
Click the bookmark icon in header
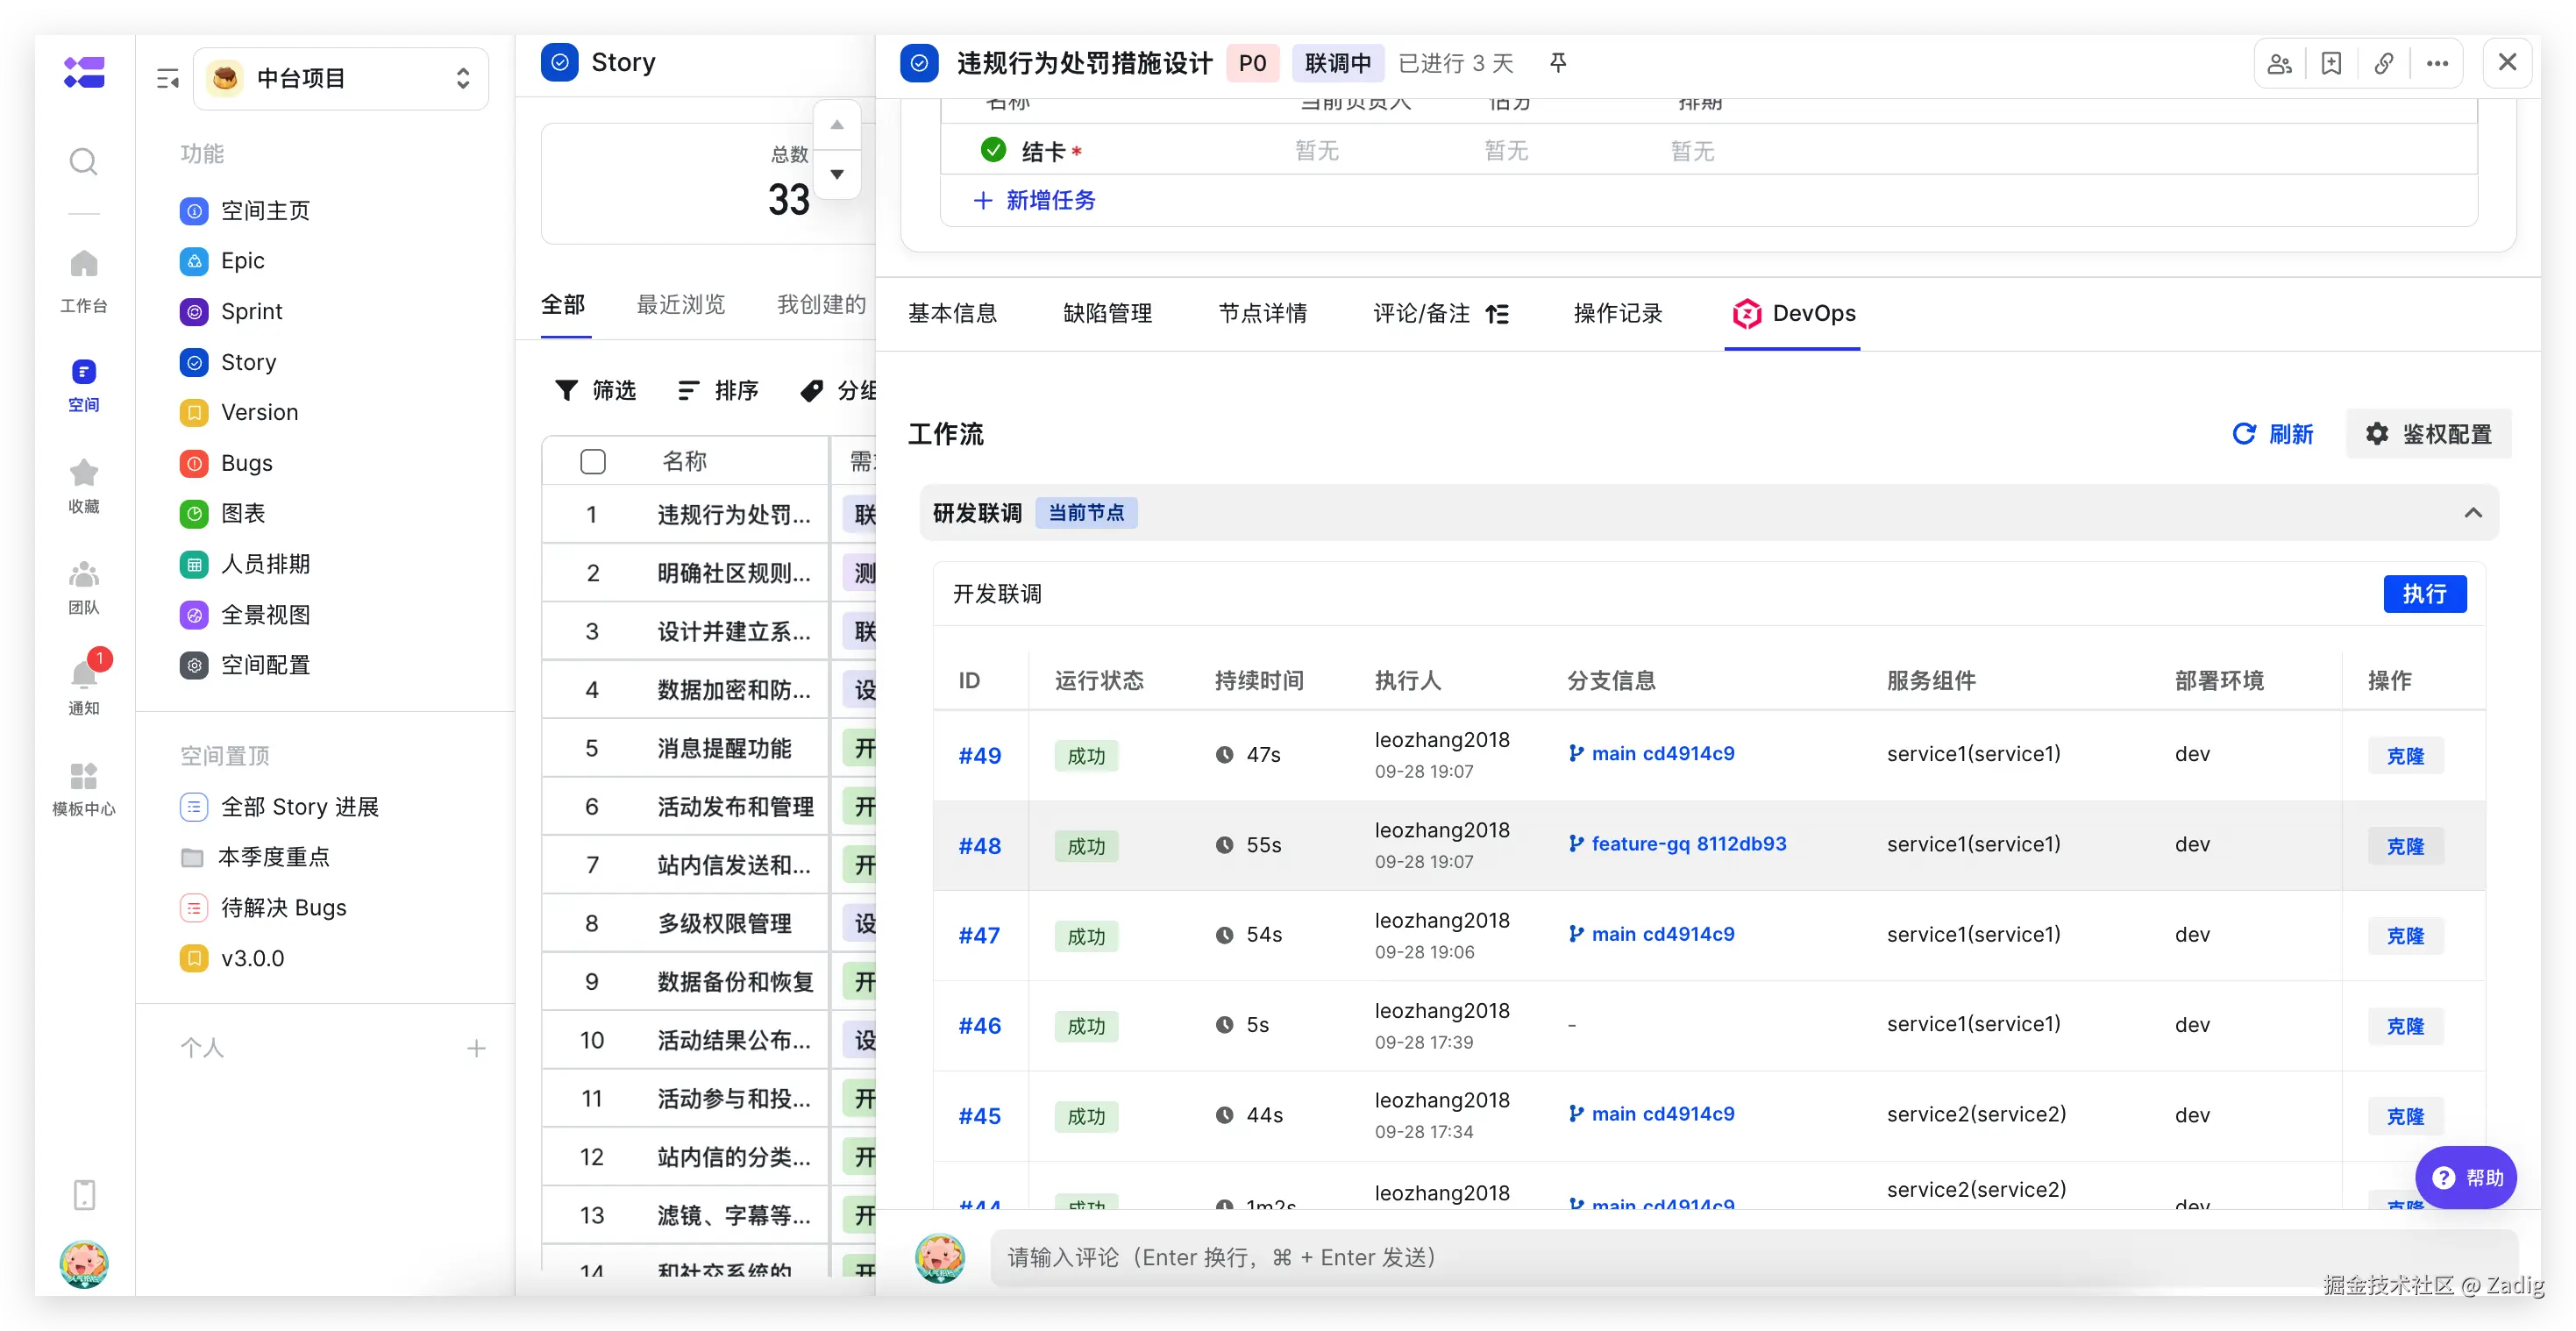point(2331,64)
